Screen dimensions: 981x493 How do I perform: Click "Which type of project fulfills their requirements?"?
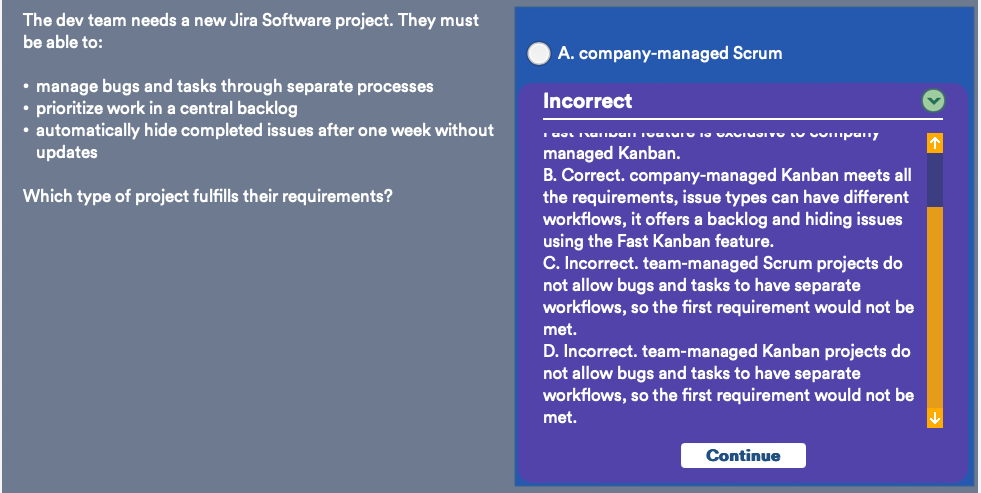pos(208,196)
